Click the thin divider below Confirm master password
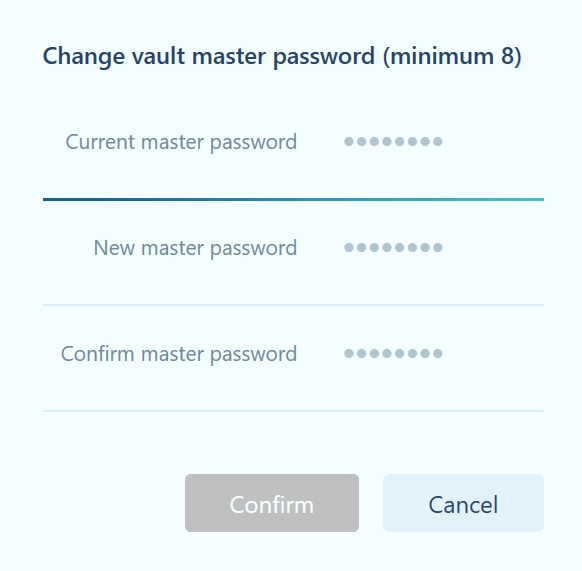 coord(293,411)
